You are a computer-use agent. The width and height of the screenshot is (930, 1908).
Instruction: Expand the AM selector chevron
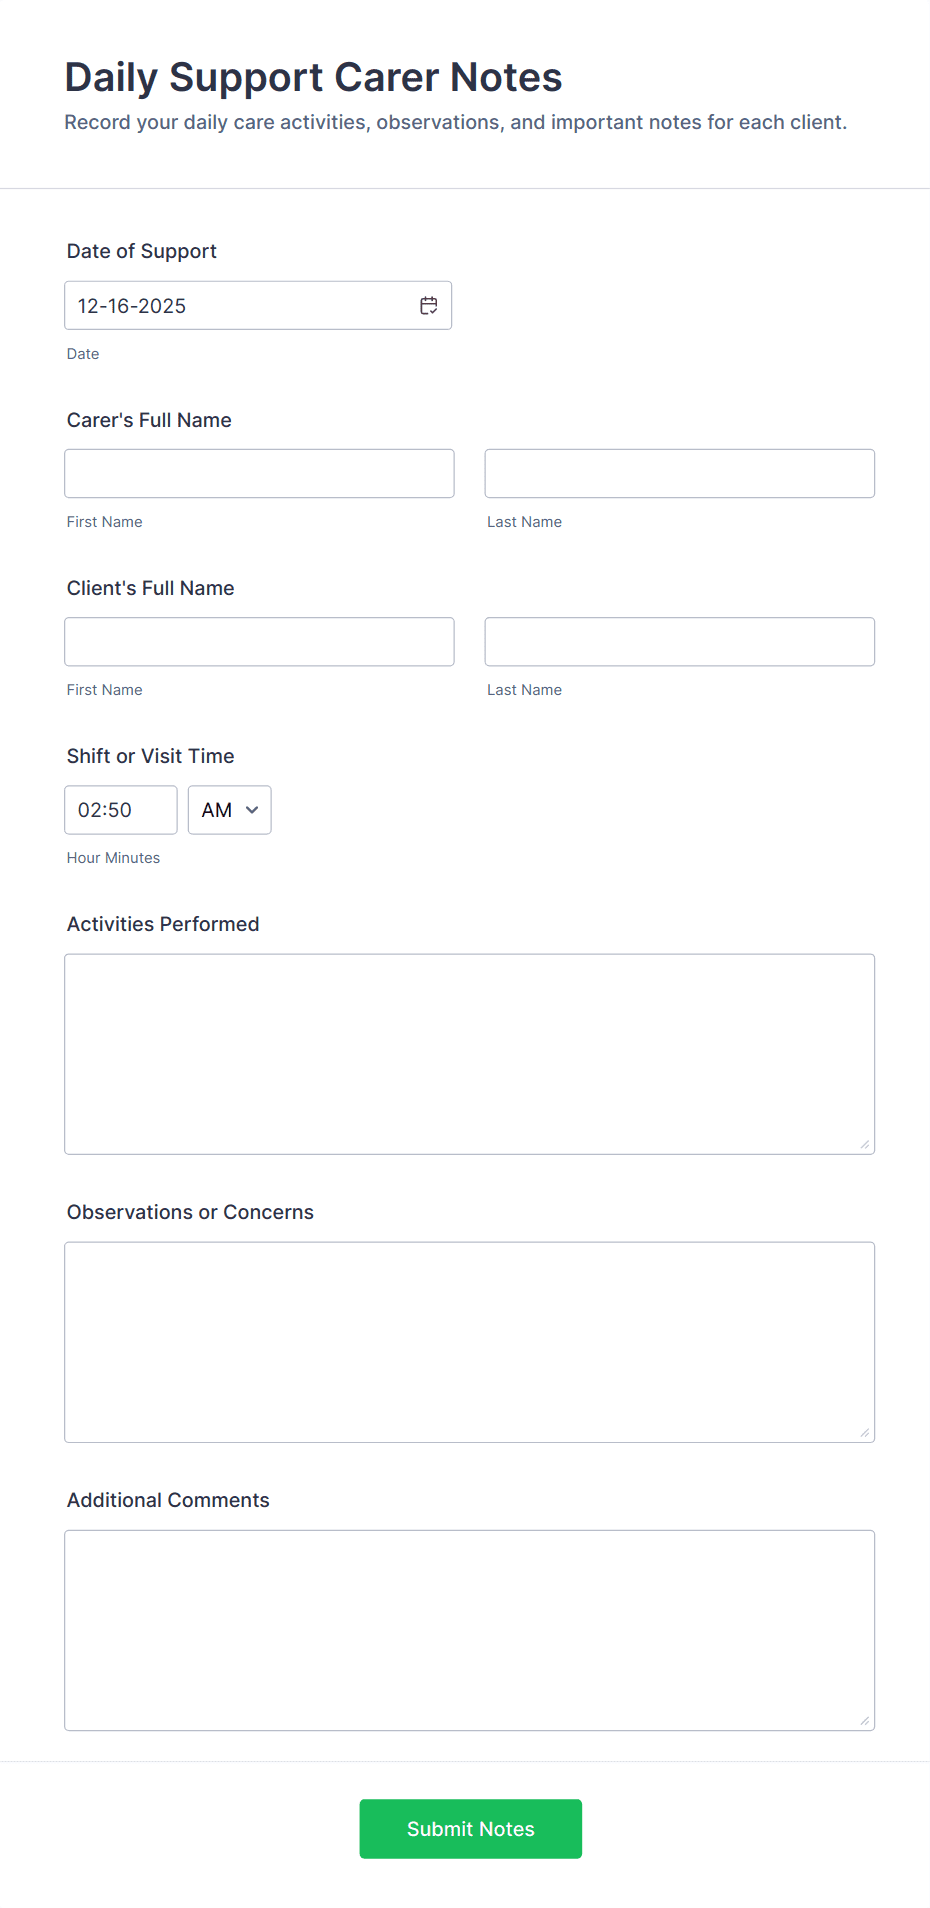click(253, 811)
